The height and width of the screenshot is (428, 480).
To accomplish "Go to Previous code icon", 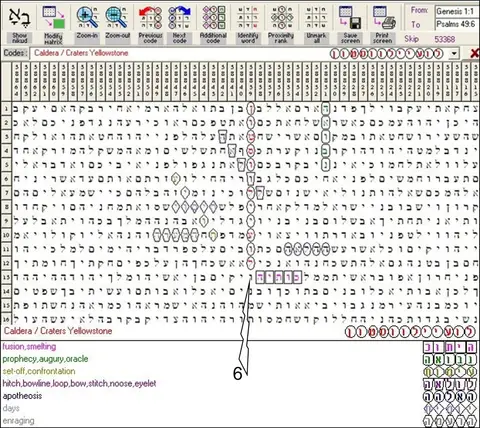I will click(150, 17).
